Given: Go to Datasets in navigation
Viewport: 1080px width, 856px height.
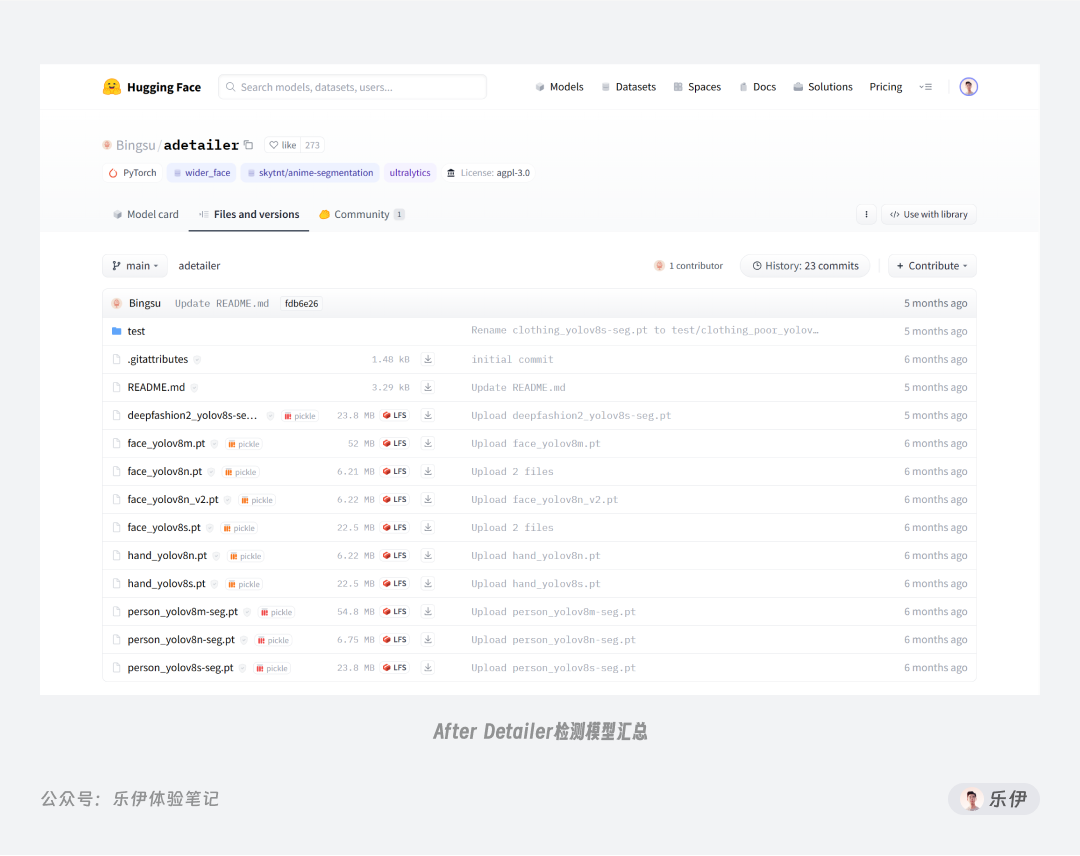Looking at the screenshot, I should click(x=629, y=87).
